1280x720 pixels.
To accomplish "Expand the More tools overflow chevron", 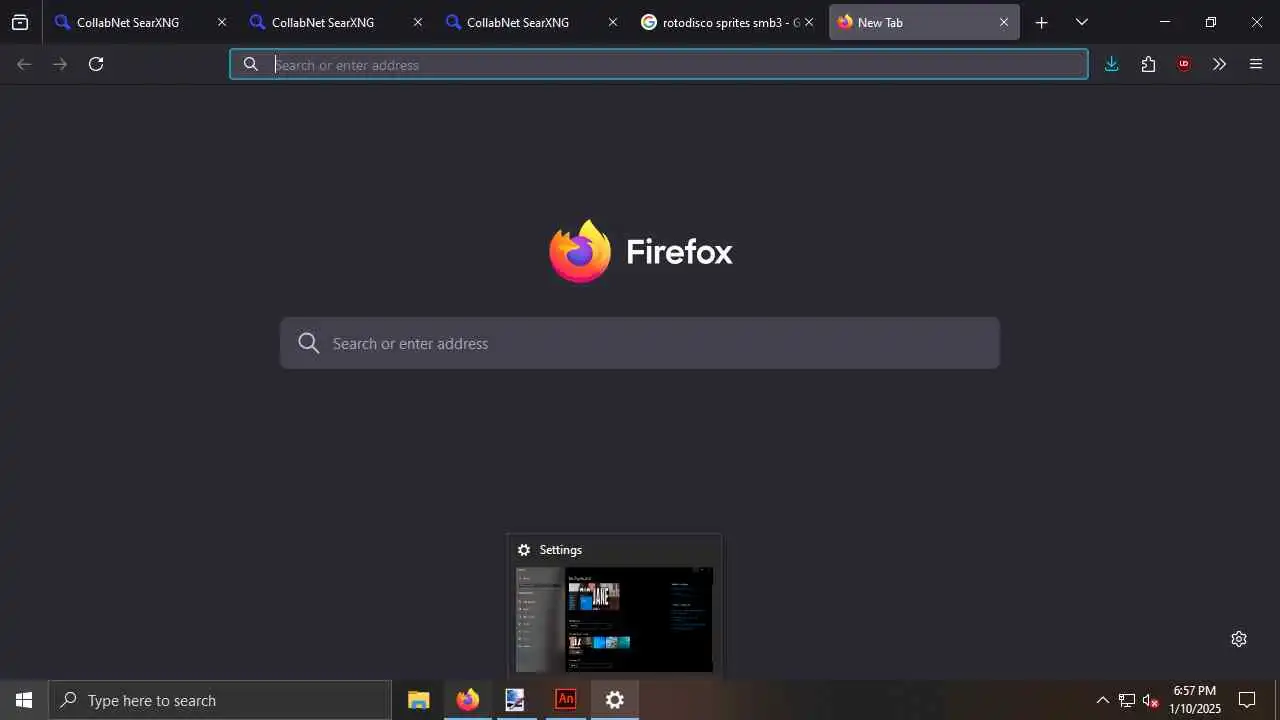I will click(x=1219, y=64).
